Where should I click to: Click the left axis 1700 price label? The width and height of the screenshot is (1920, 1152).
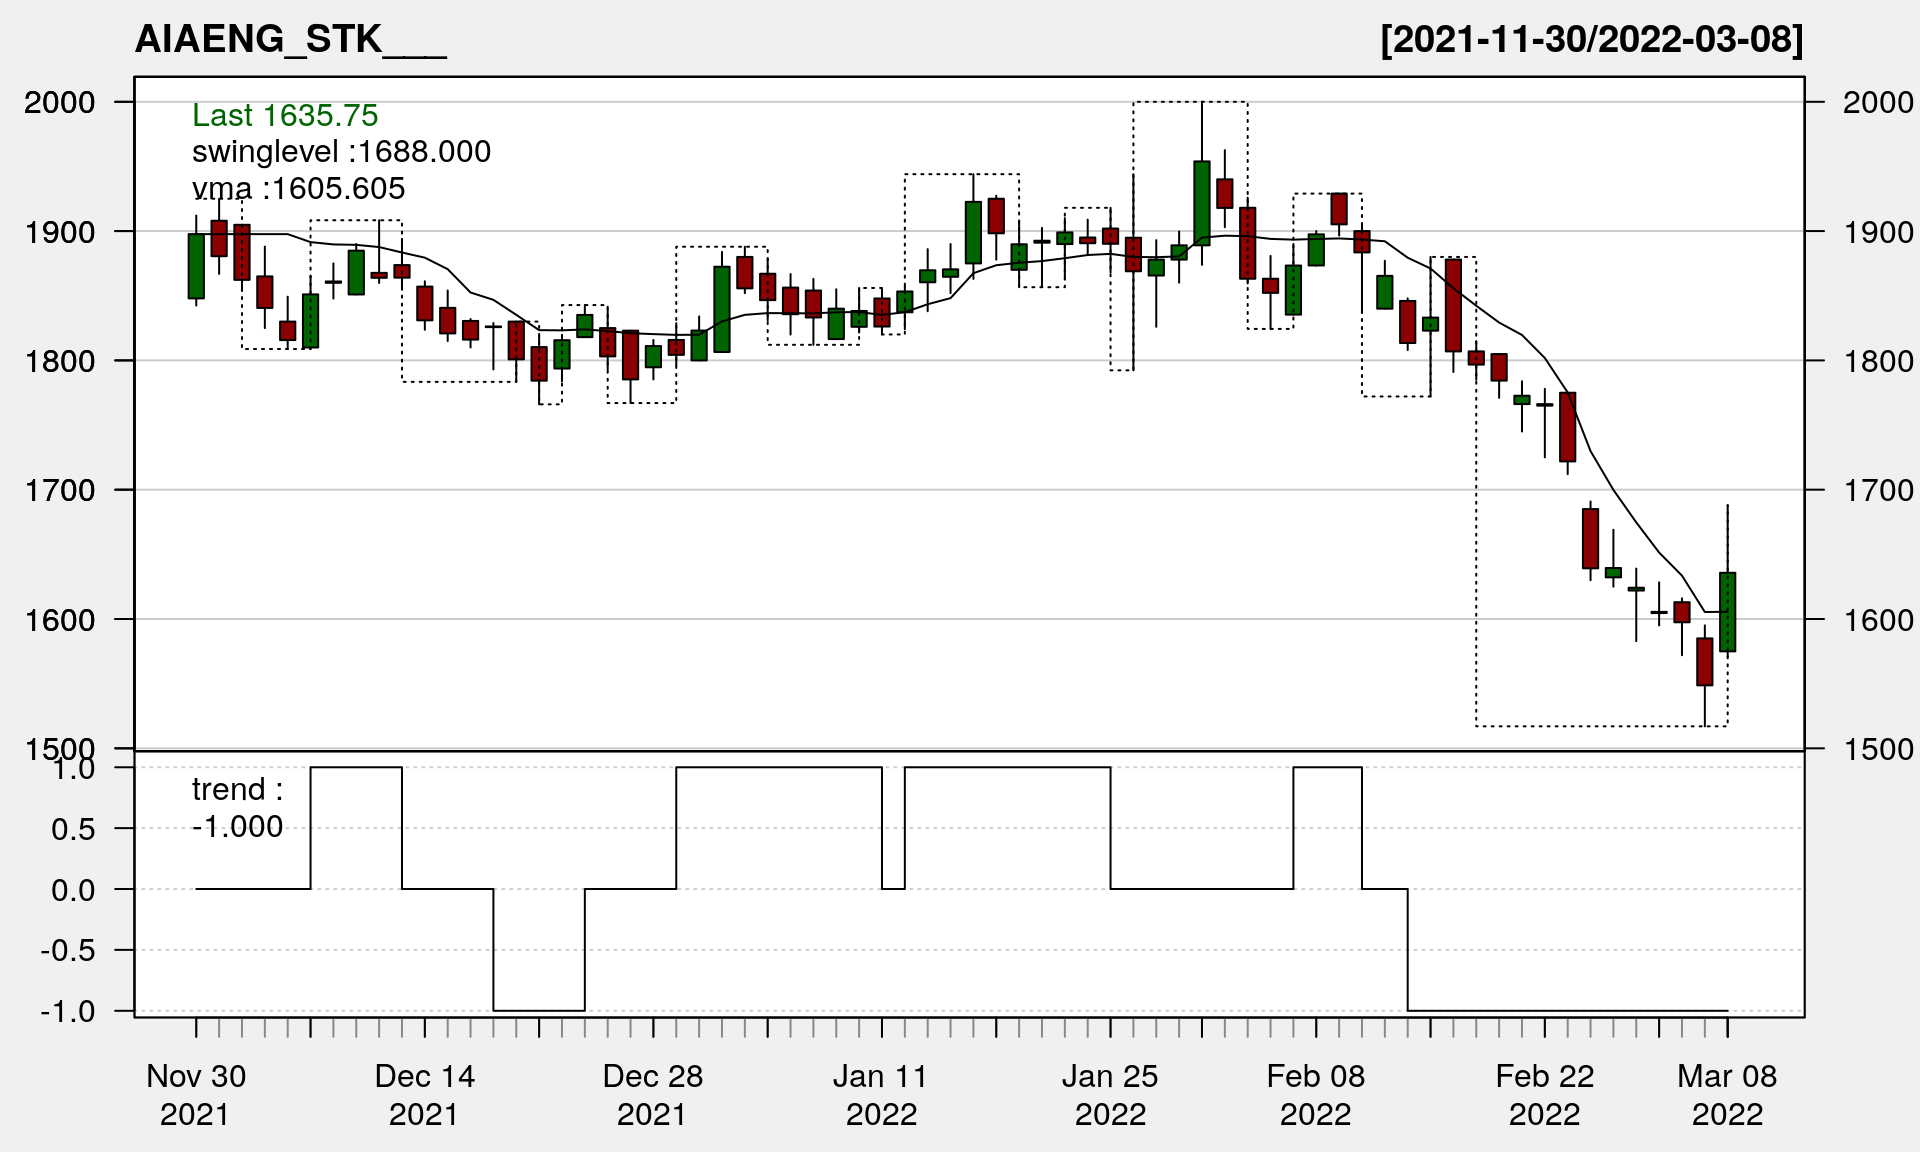pyautogui.click(x=59, y=491)
